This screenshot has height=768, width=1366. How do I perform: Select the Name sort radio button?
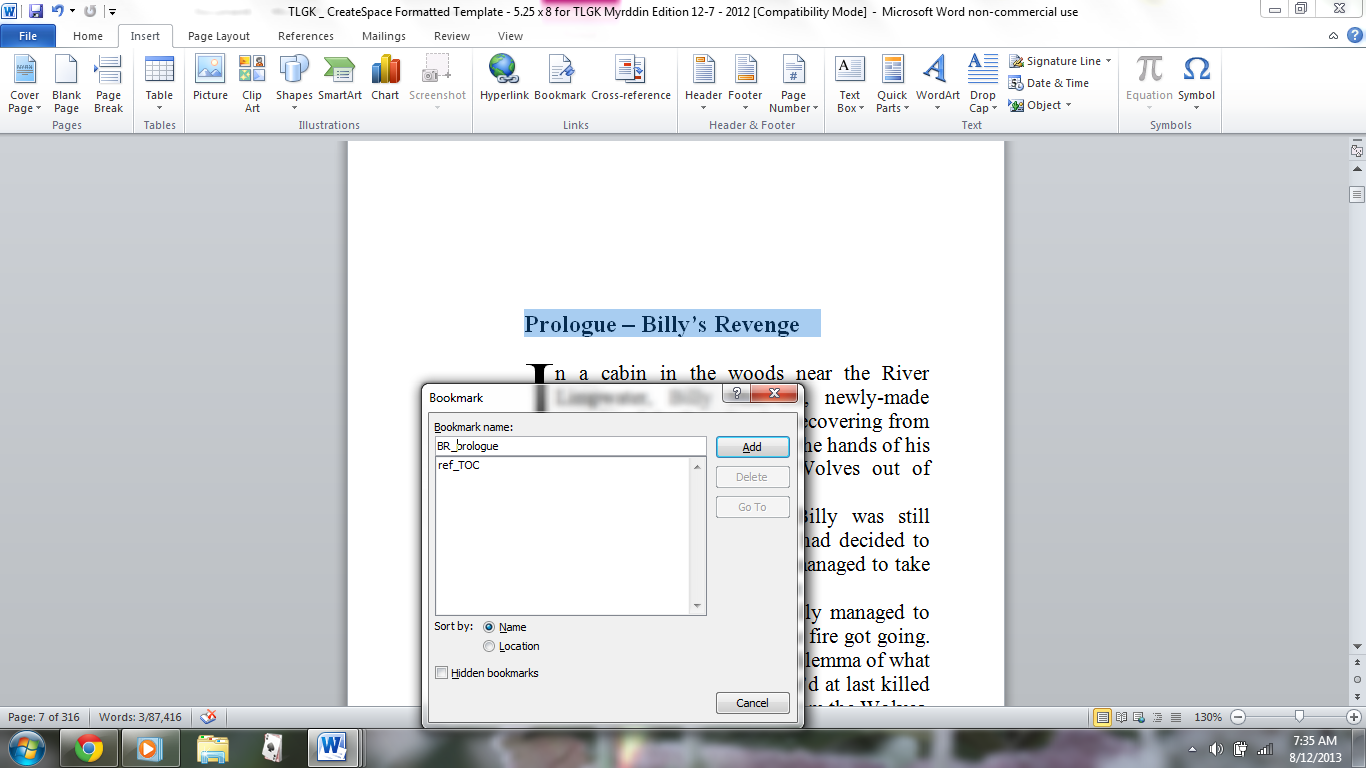489,627
